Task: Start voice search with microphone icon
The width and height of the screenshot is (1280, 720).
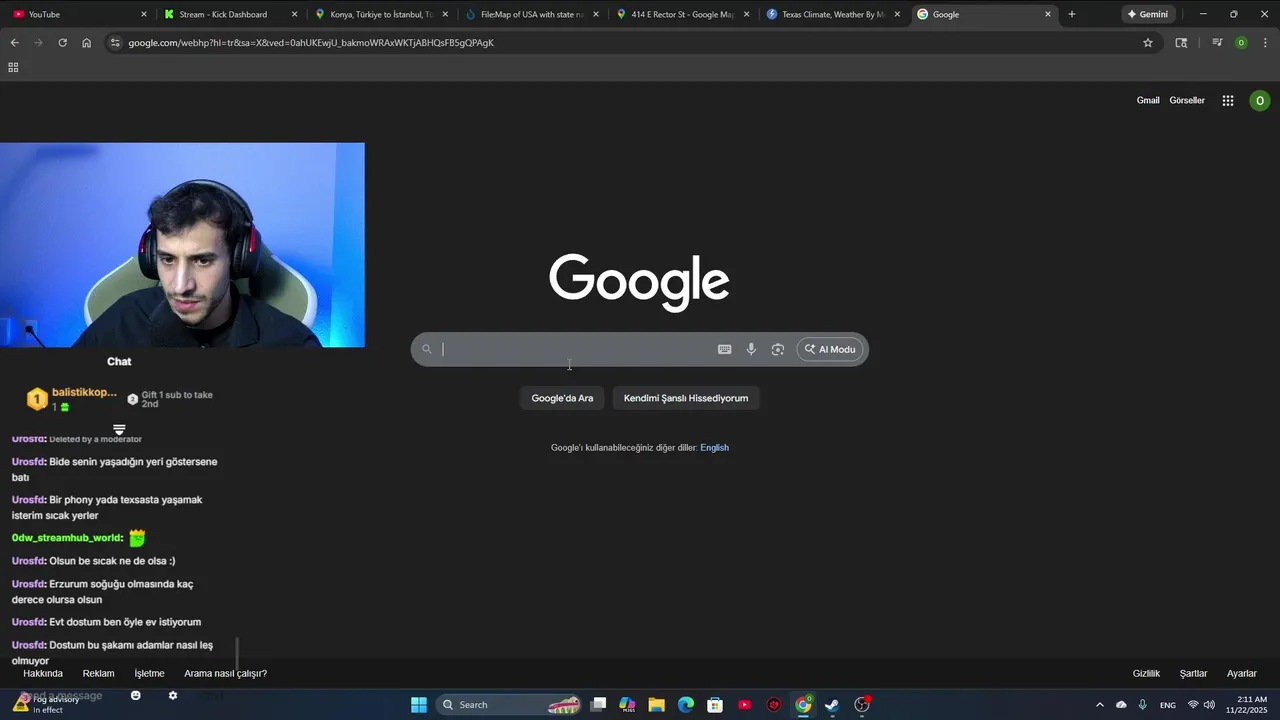Action: tap(751, 349)
